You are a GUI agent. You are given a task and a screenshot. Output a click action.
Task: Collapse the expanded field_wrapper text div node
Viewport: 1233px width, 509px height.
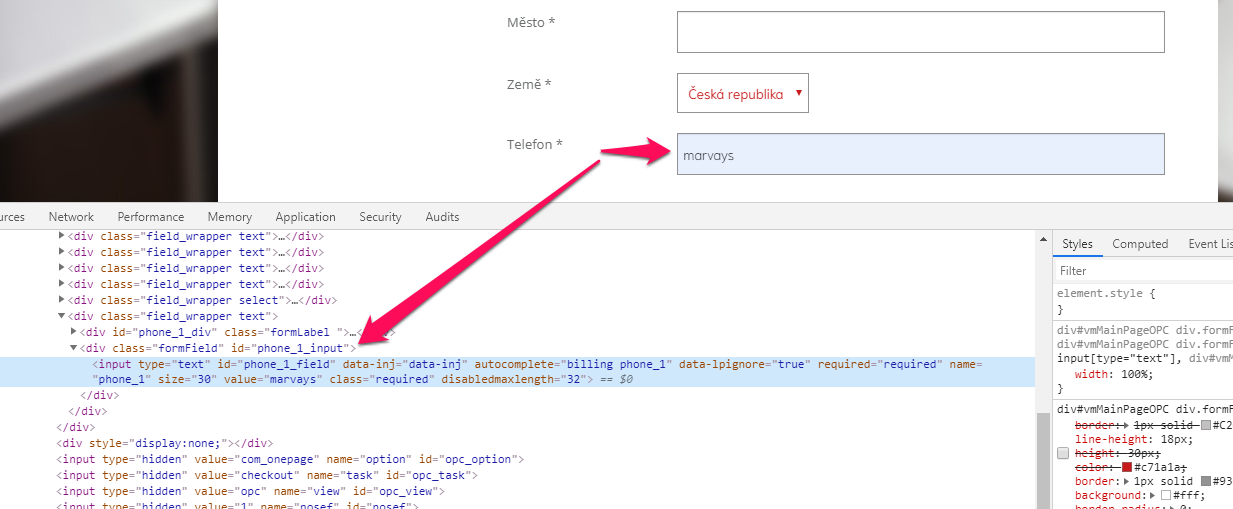click(62, 316)
